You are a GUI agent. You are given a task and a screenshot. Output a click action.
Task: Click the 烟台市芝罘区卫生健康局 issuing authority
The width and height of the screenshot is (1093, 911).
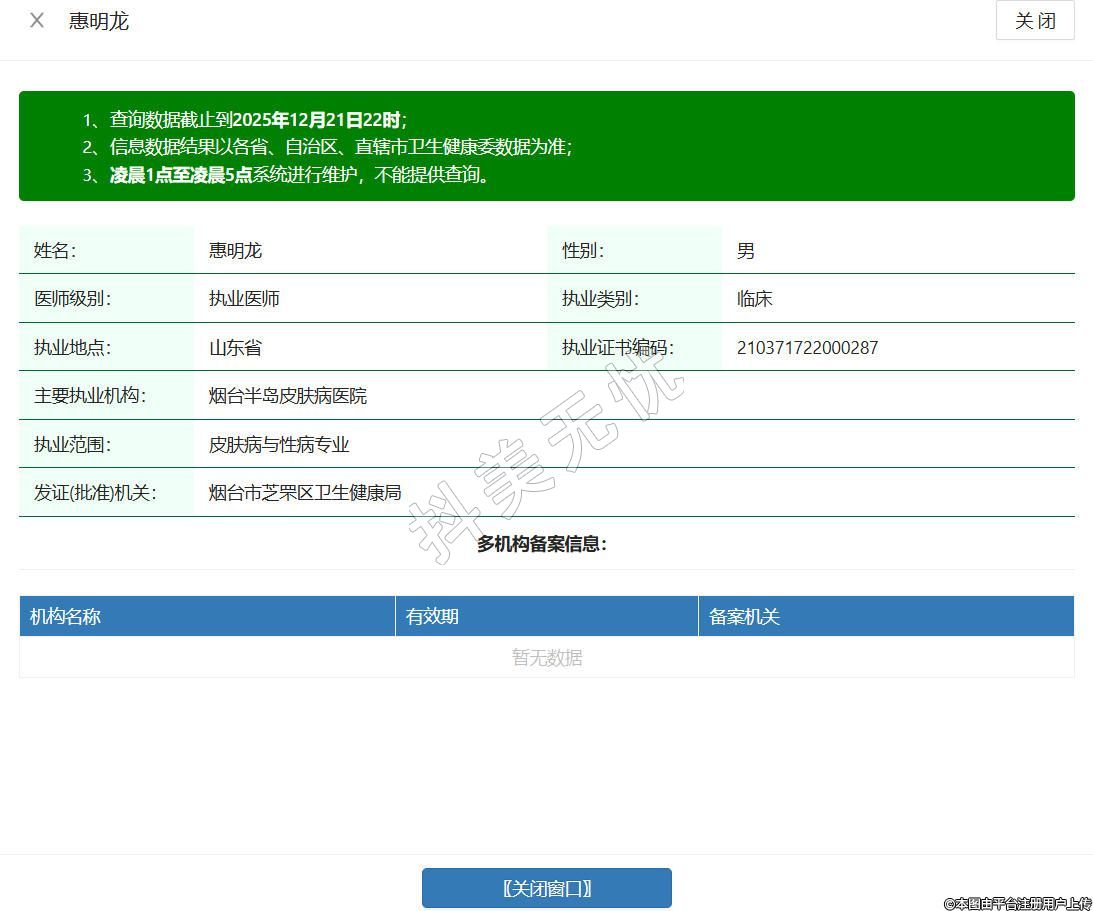tap(305, 492)
